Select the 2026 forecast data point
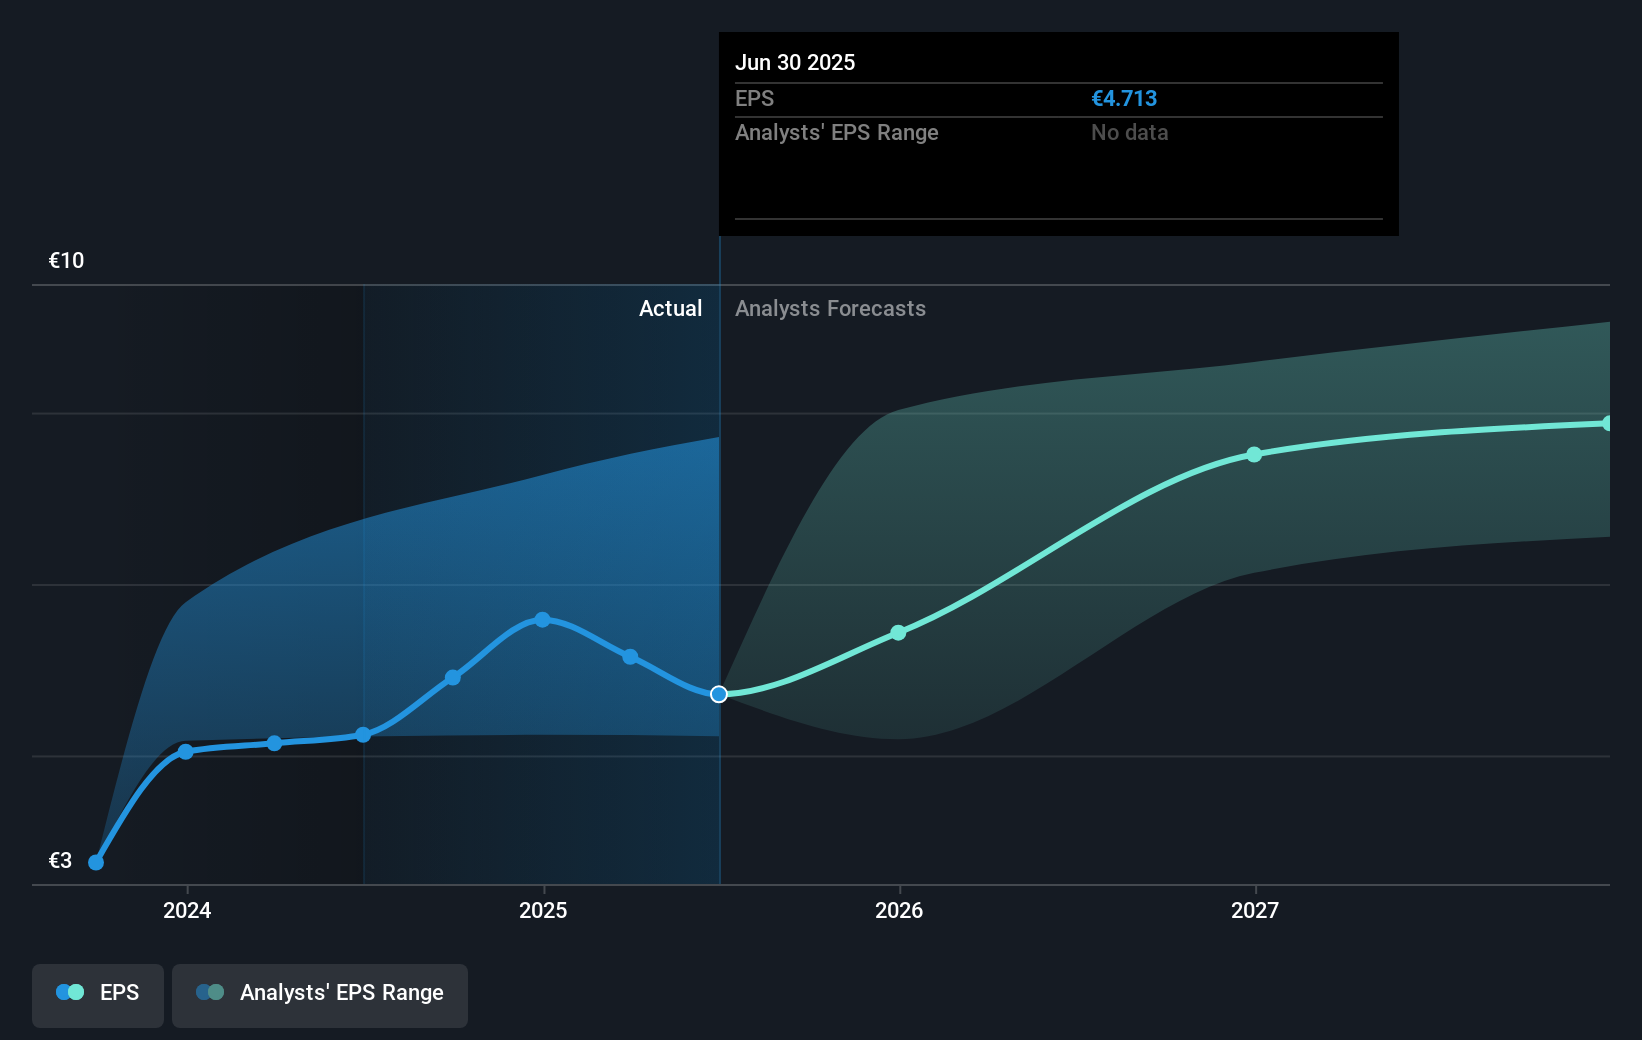This screenshot has height=1040, width=1642. point(898,632)
